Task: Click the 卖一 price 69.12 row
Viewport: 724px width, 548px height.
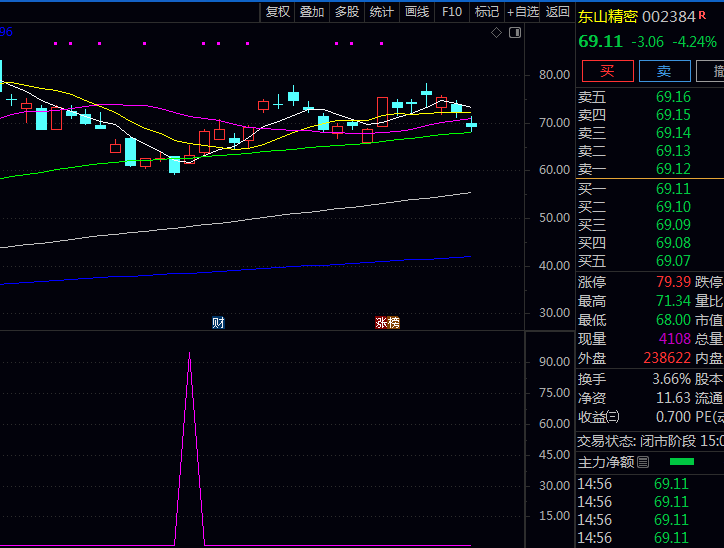Action: (648, 169)
